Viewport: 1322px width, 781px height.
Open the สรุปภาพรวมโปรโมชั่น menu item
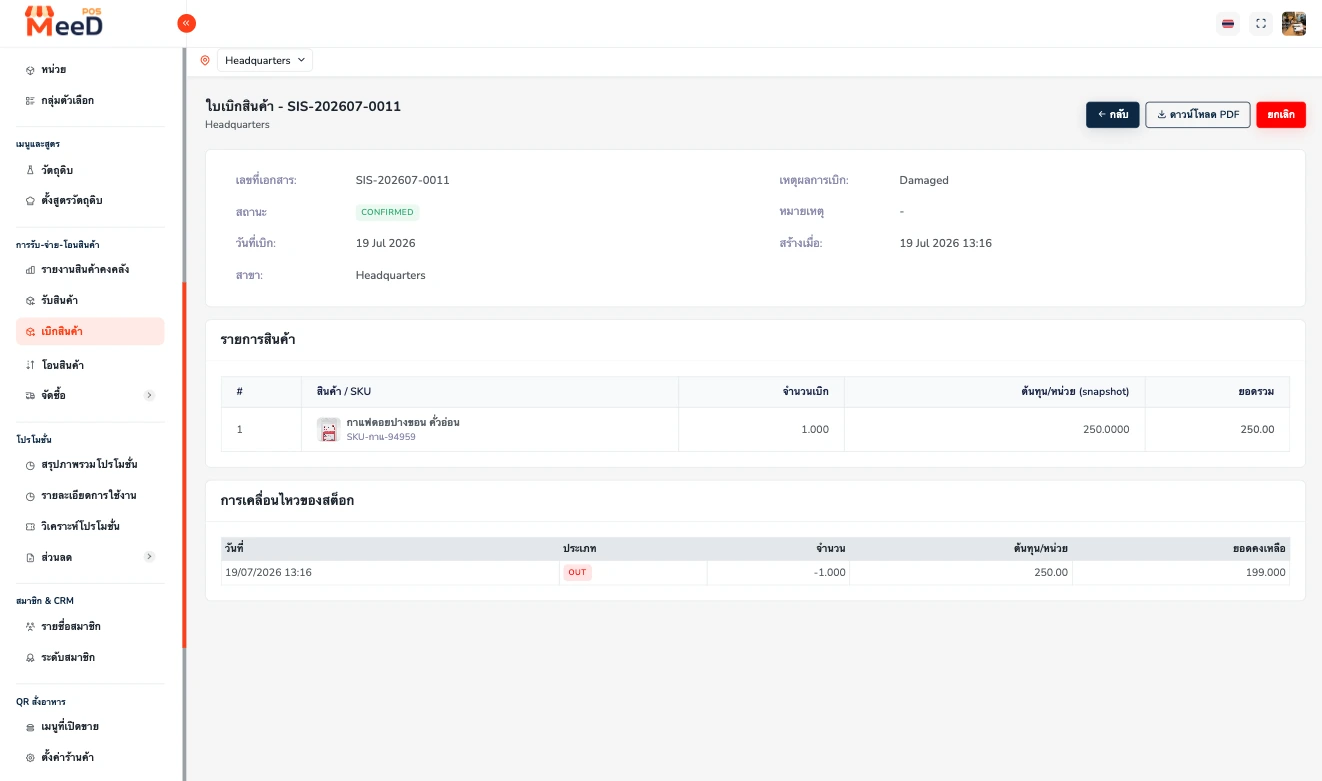pos(90,465)
